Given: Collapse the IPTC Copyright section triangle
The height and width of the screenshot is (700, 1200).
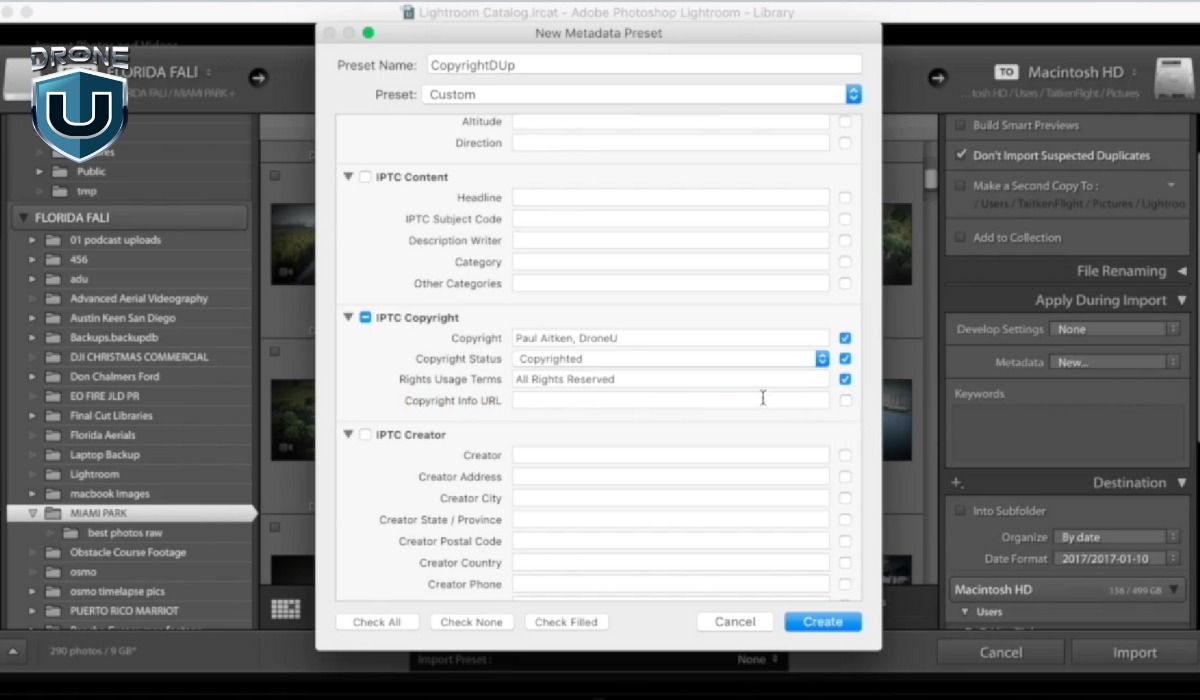Looking at the screenshot, I should [x=348, y=317].
